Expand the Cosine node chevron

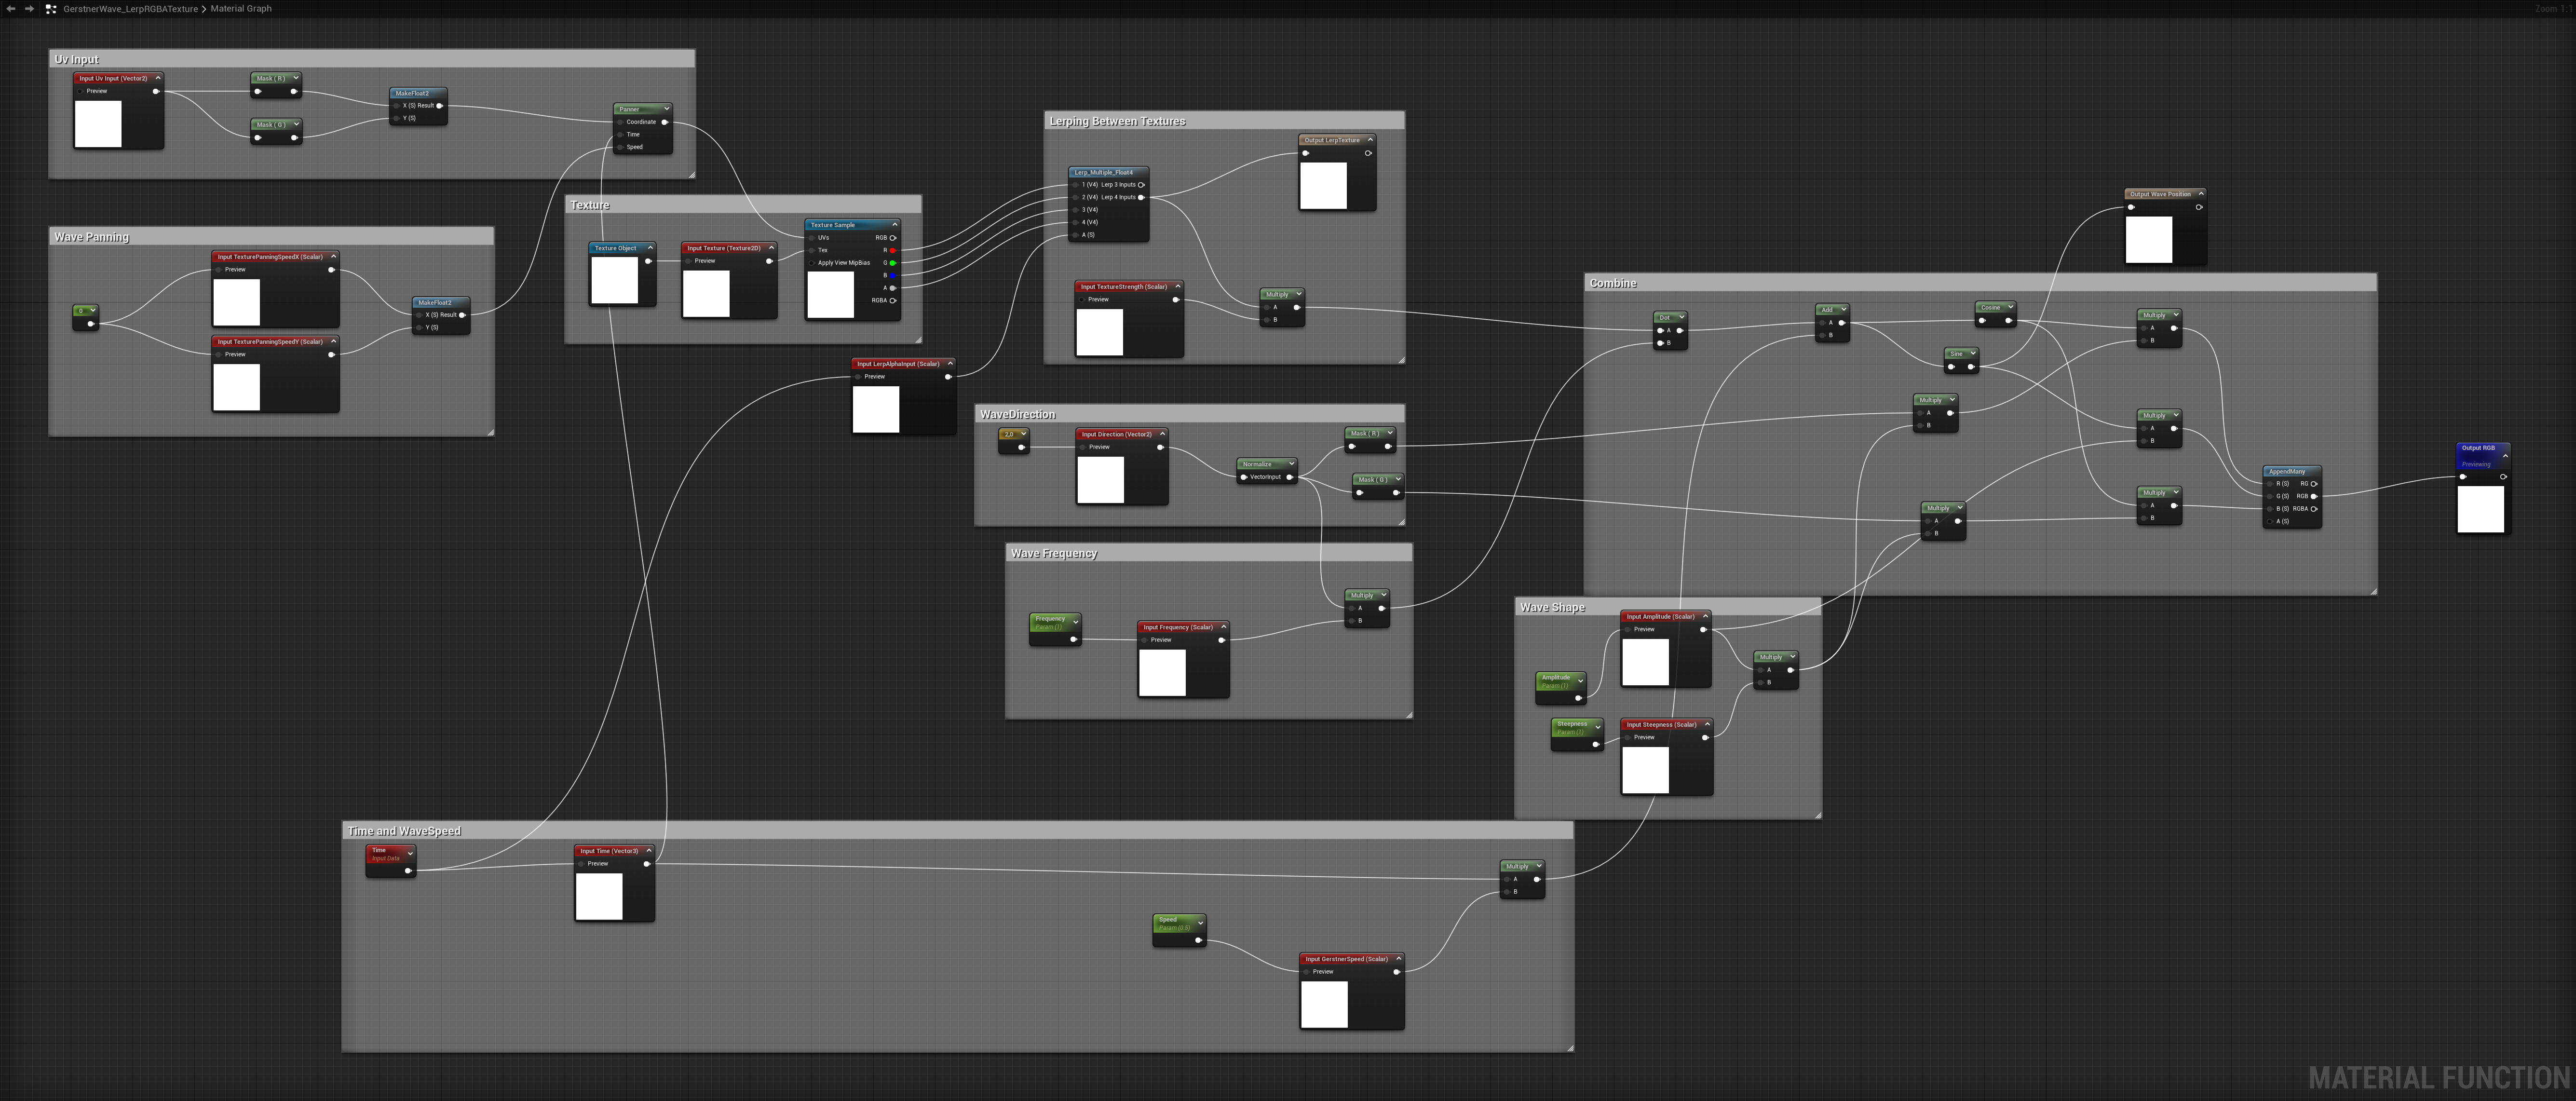pyautogui.click(x=2009, y=307)
